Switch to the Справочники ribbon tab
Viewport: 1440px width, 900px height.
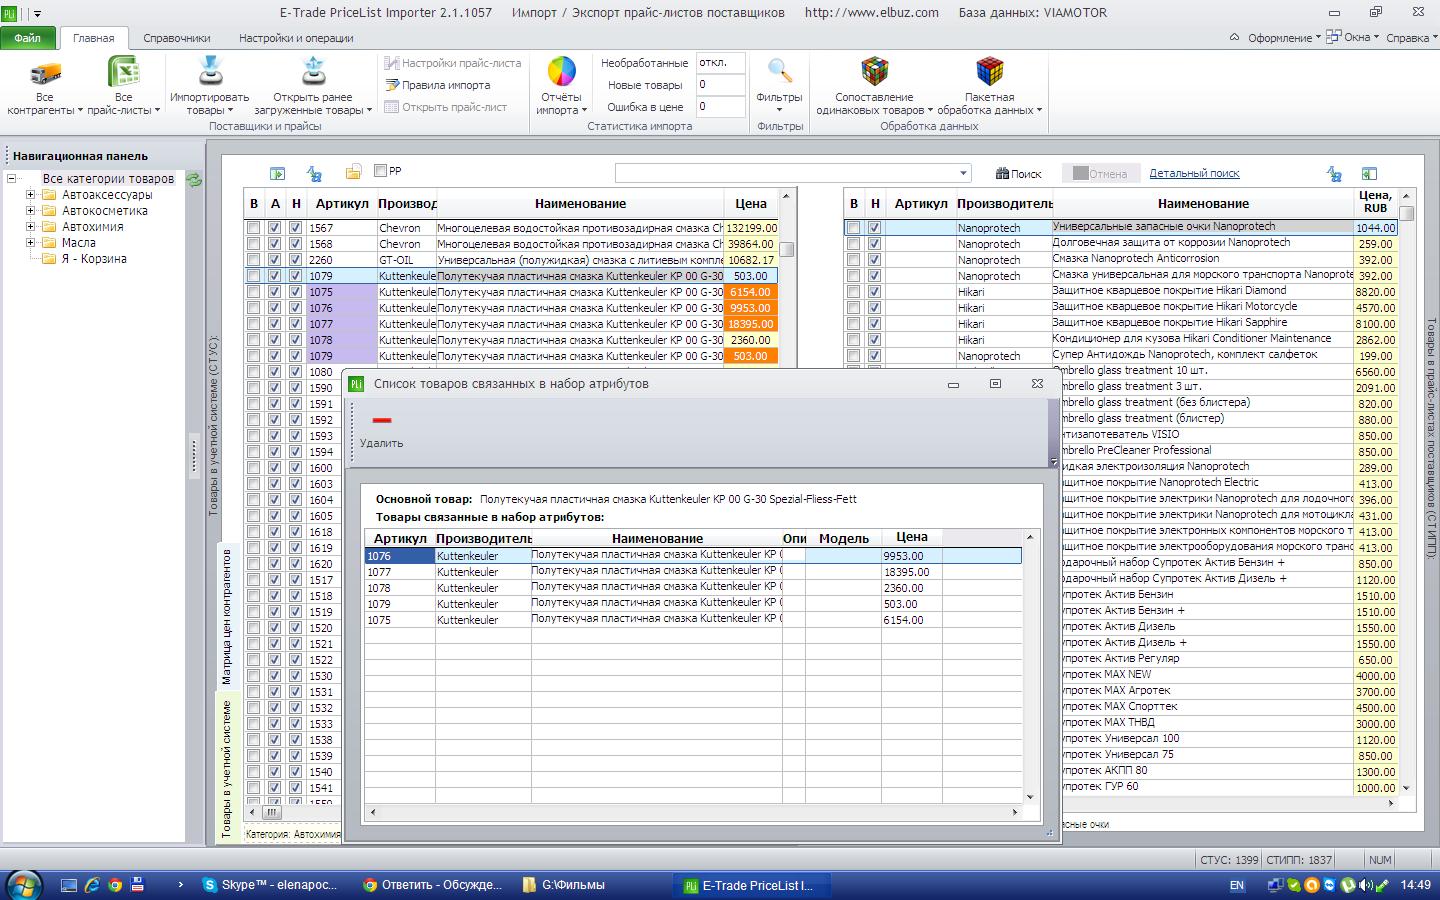[177, 38]
